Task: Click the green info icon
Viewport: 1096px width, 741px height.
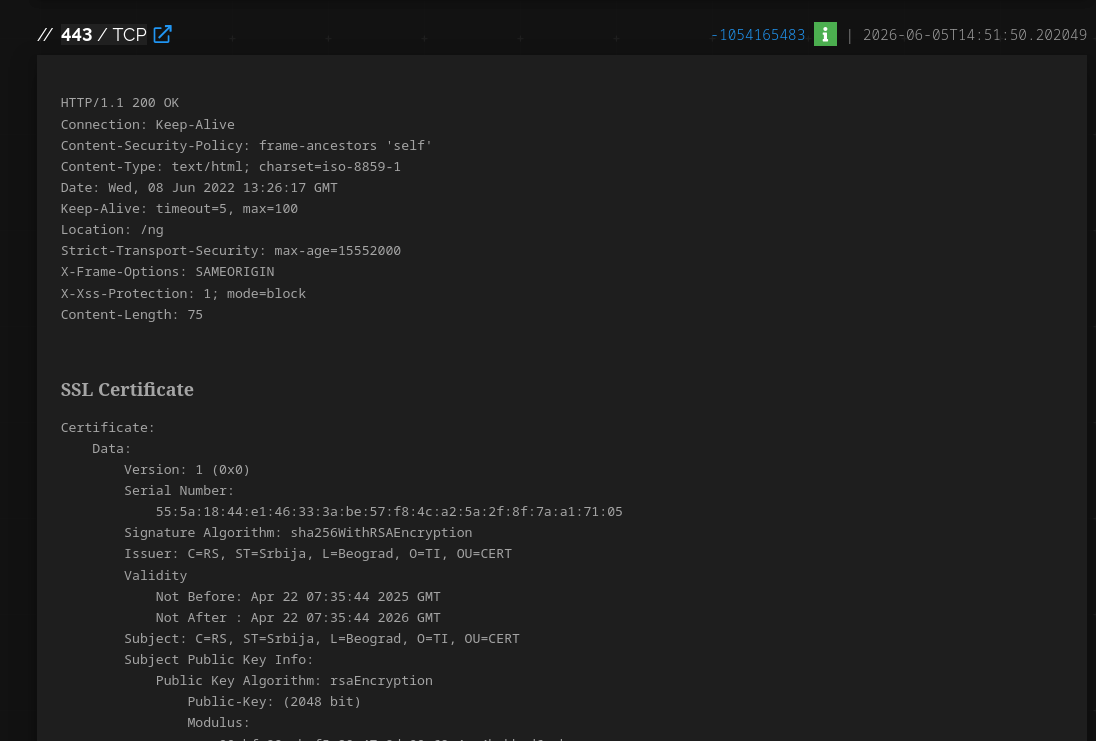Action: click(x=825, y=34)
